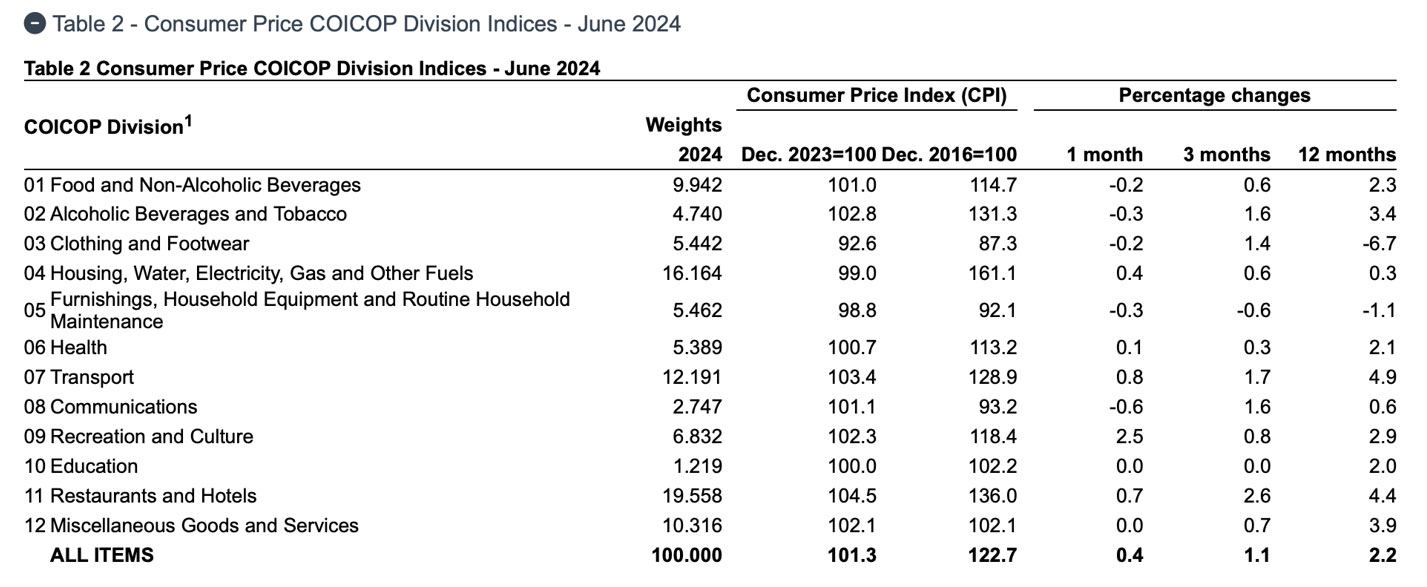
Task: Click the Recreation and Culture row label
Action: (x=151, y=437)
